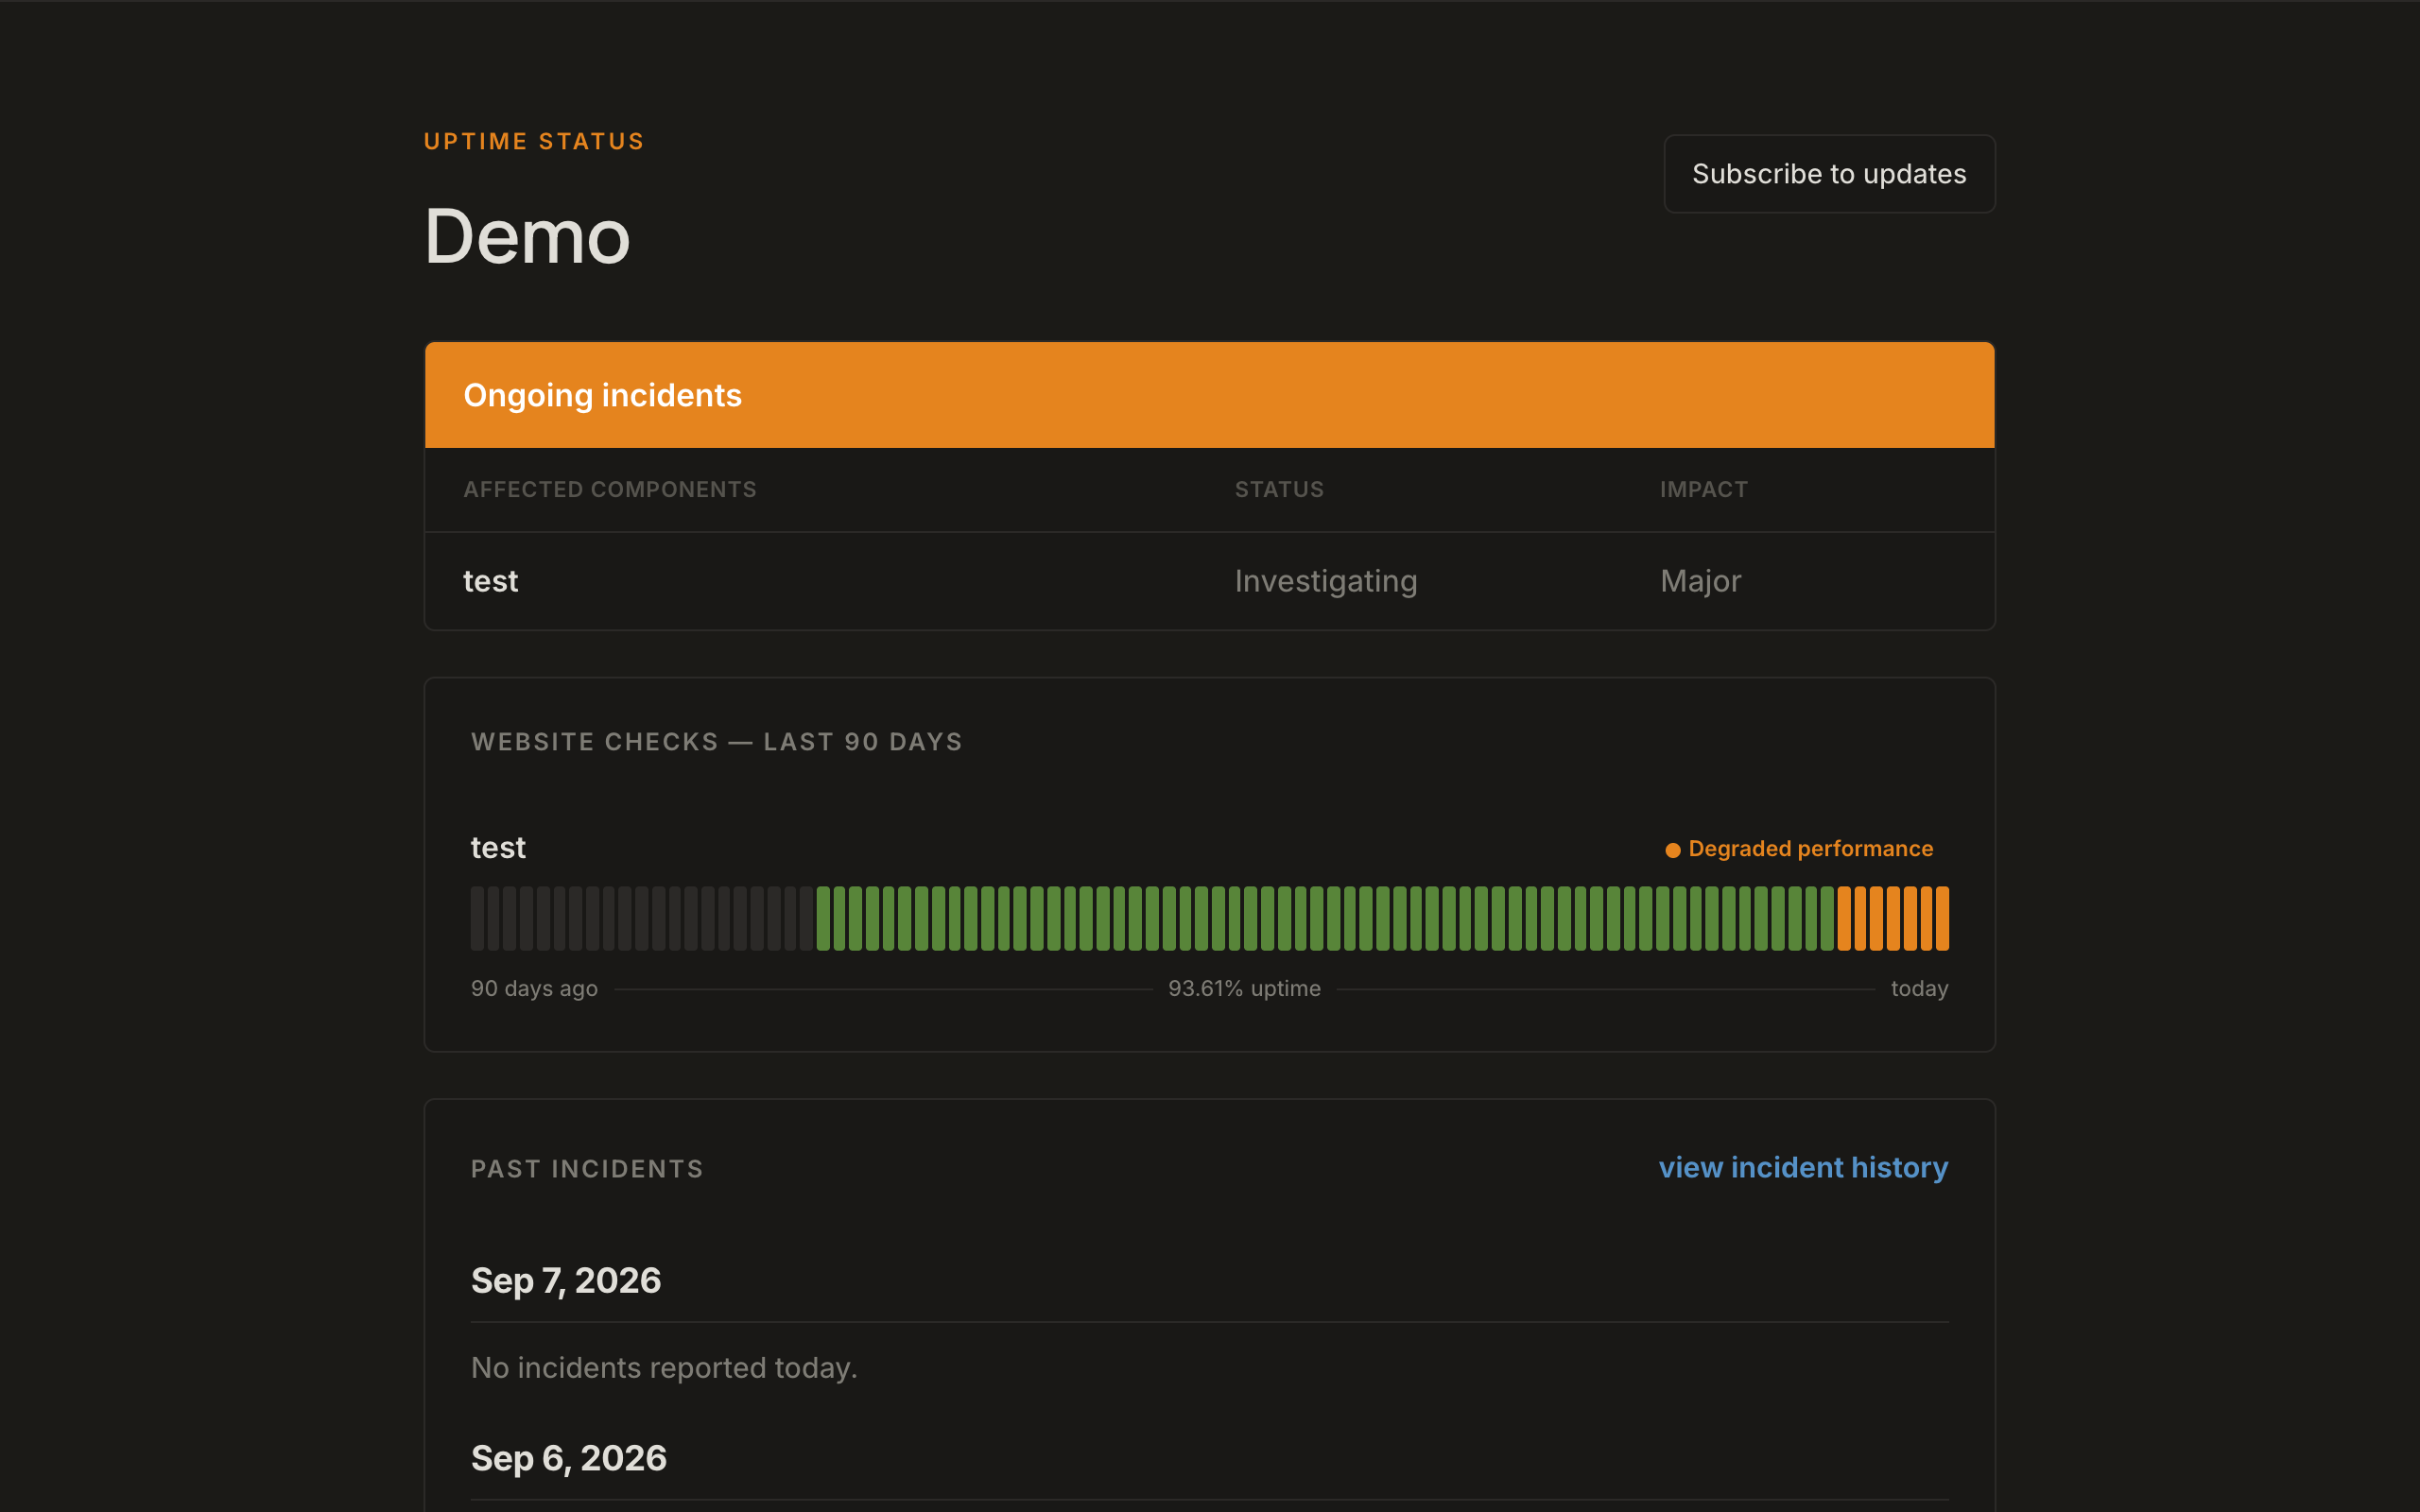This screenshot has height=1512, width=2420.
Task: Click the Investigating status cell
Action: click(1325, 581)
